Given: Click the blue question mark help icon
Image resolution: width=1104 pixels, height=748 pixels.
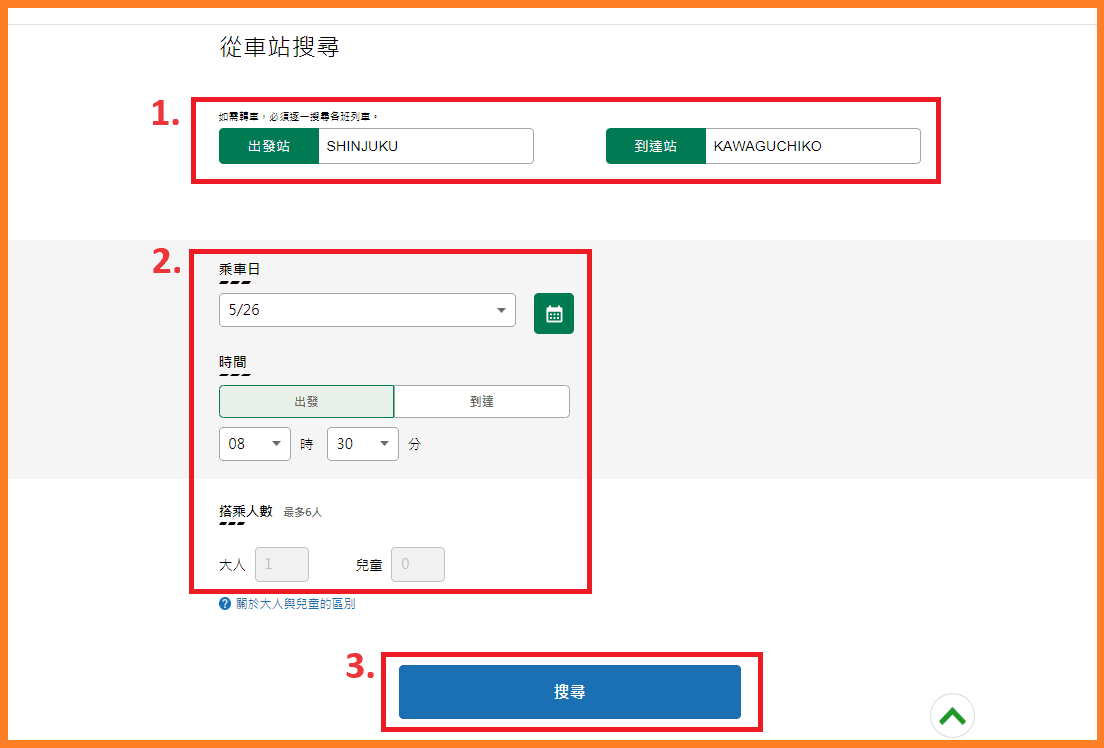Looking at the screenshot, I should pyautogui.click(x=225, y=604).
